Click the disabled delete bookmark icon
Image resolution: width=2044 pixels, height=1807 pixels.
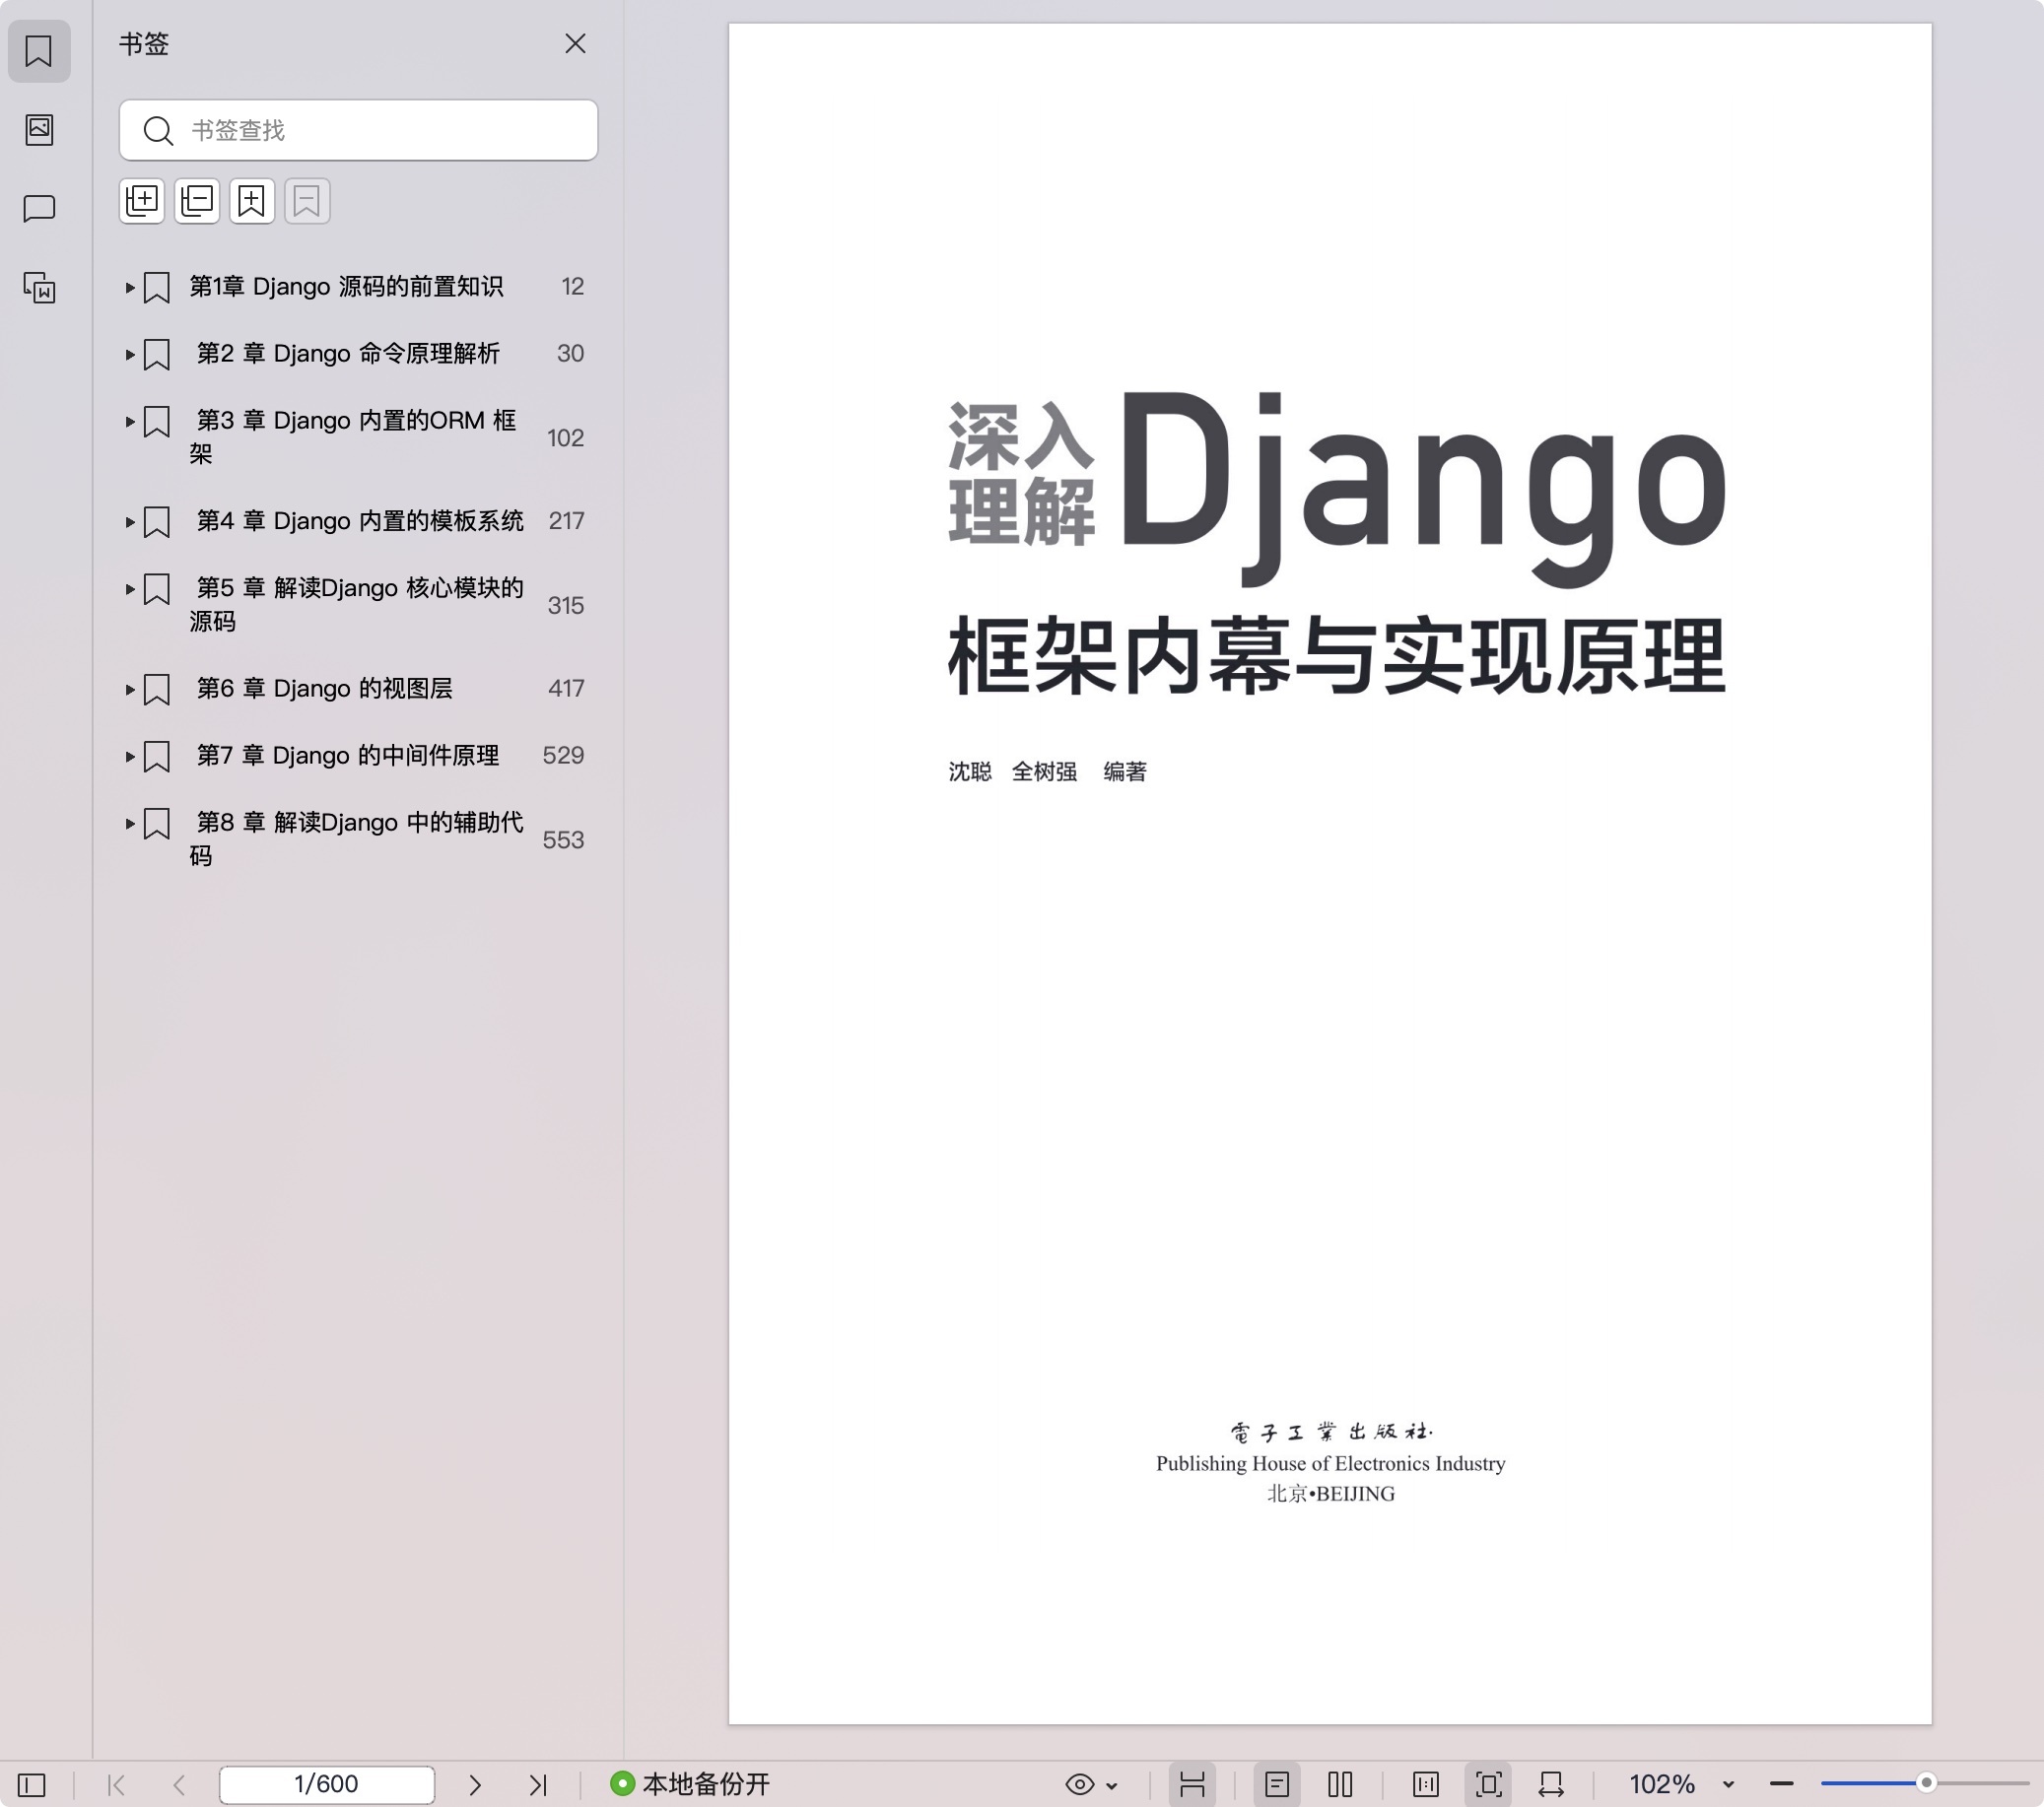click(307, 201)
